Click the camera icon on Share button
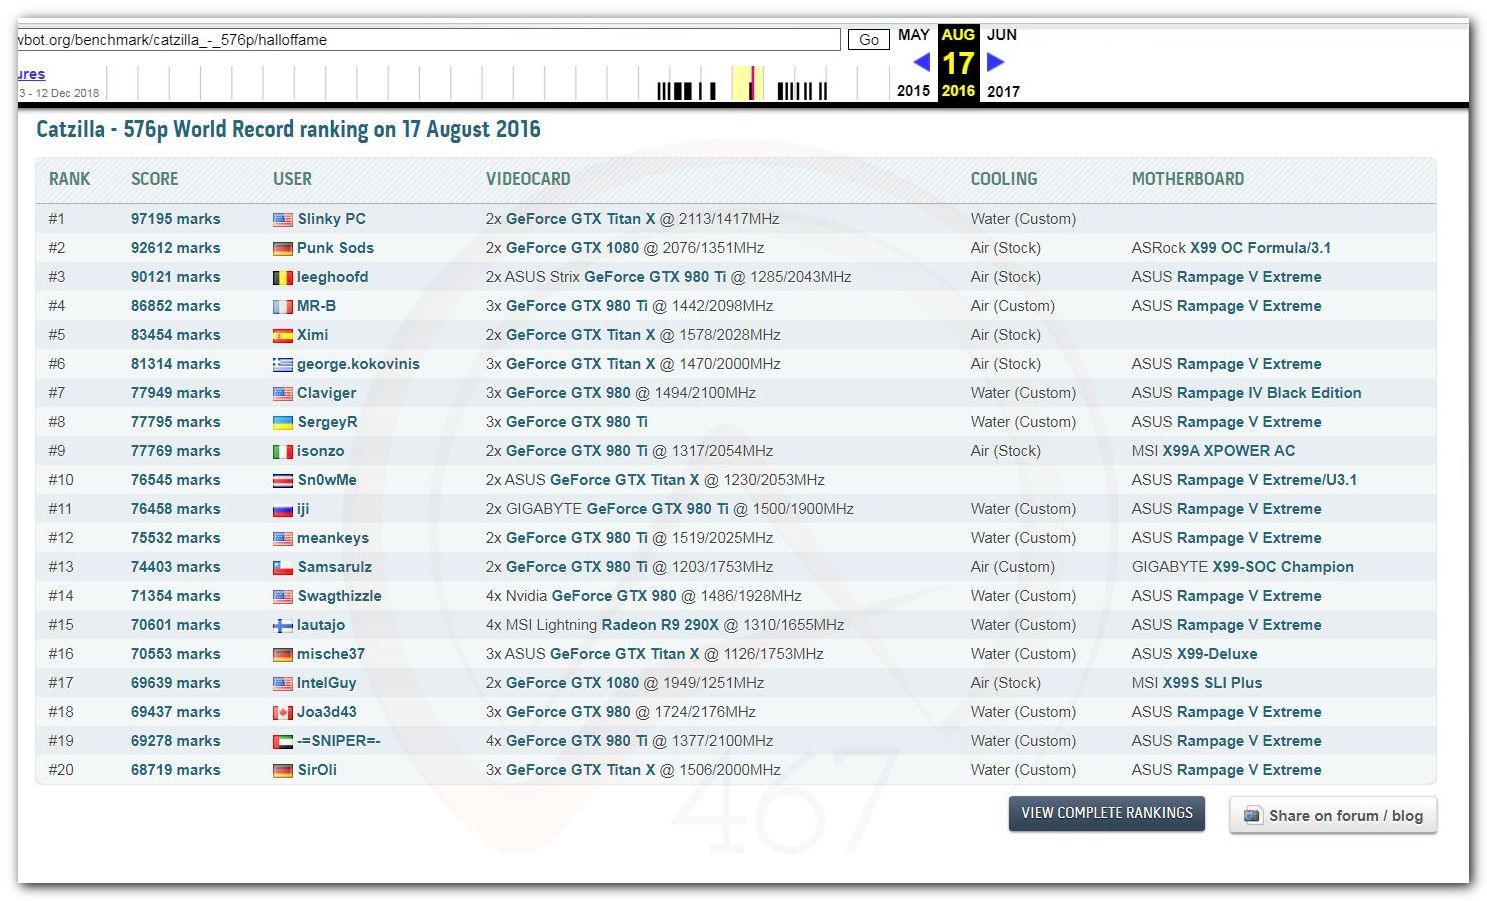The image size is (1487, 901). pos(1252,815)
